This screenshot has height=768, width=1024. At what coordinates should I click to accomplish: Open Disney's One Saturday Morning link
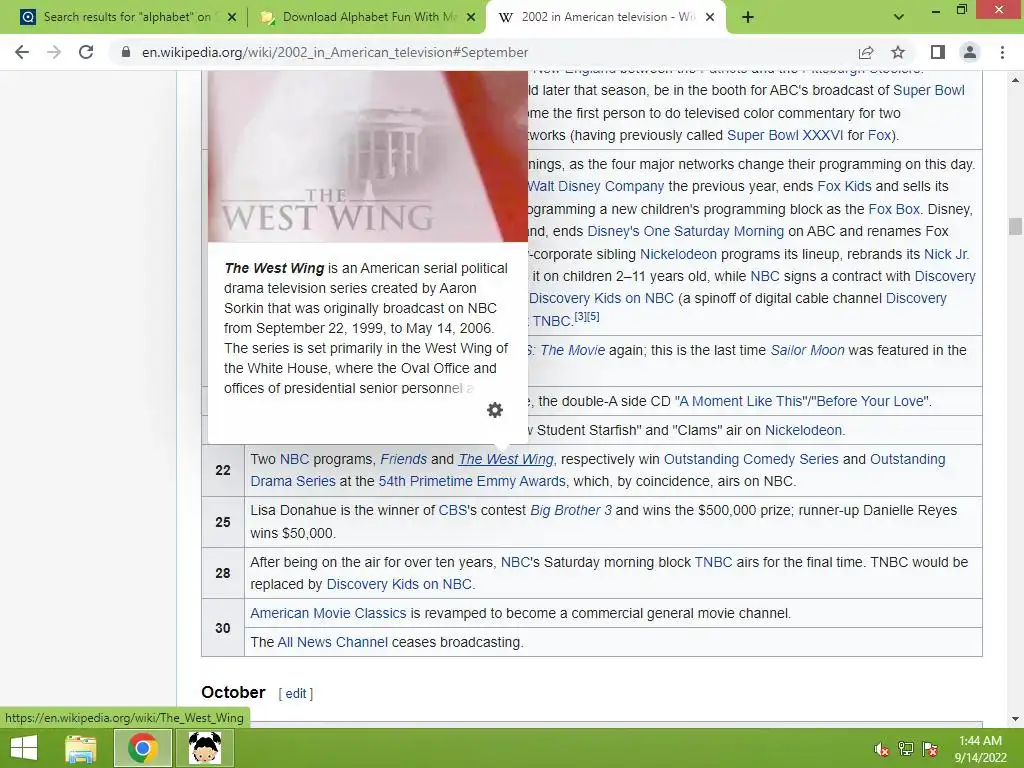(x=685, y=231)
